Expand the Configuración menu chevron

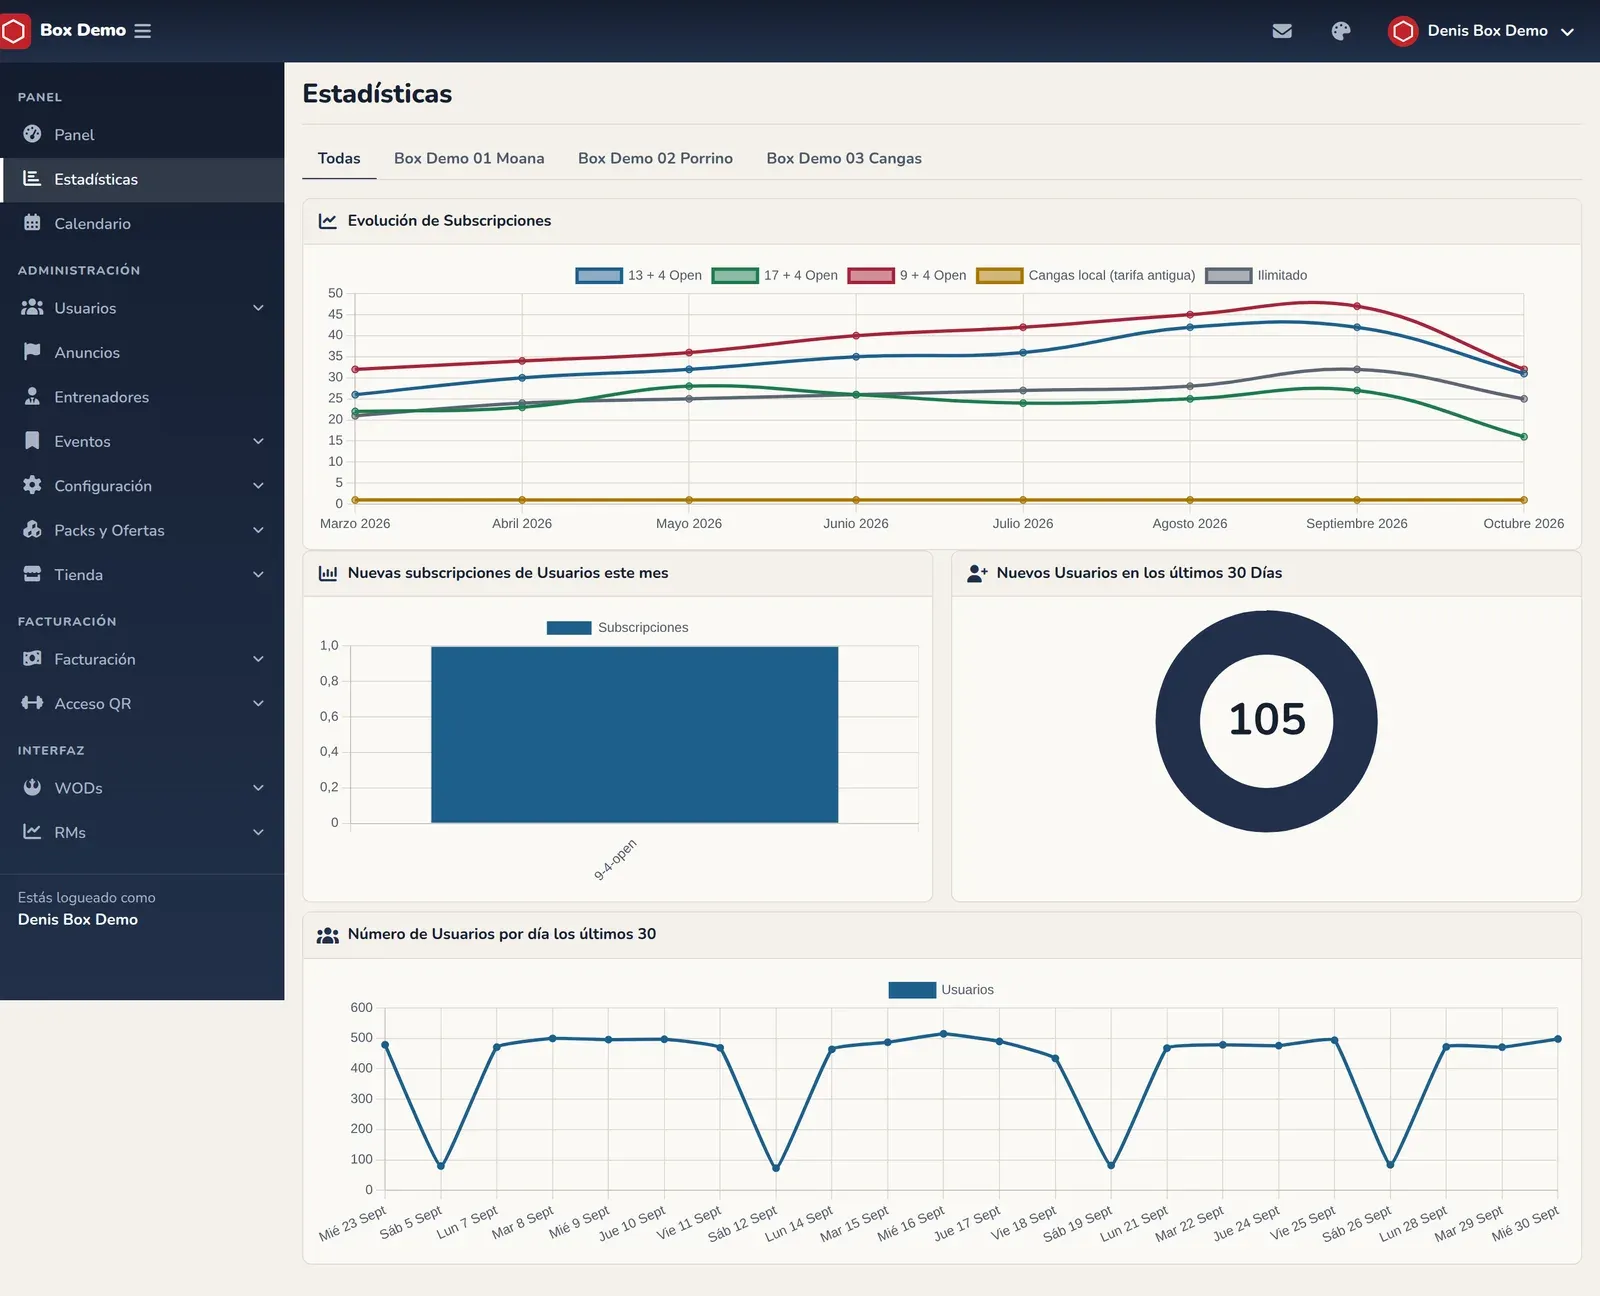258,486
